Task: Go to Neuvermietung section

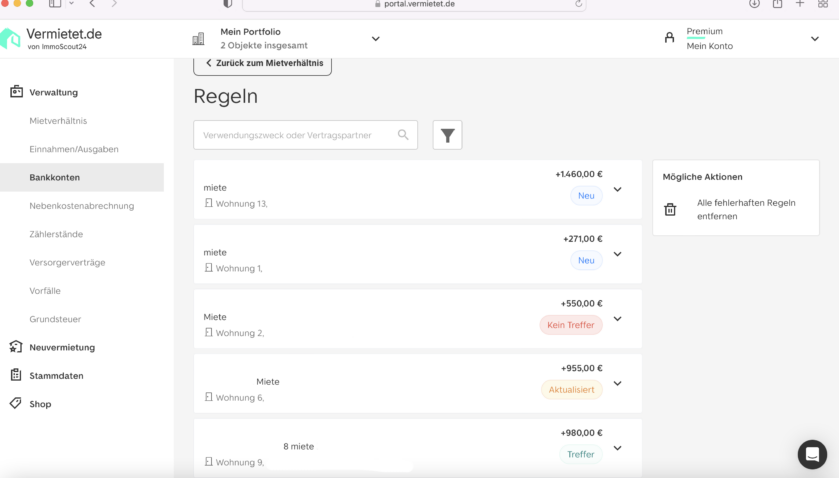Action: [62, 347]
